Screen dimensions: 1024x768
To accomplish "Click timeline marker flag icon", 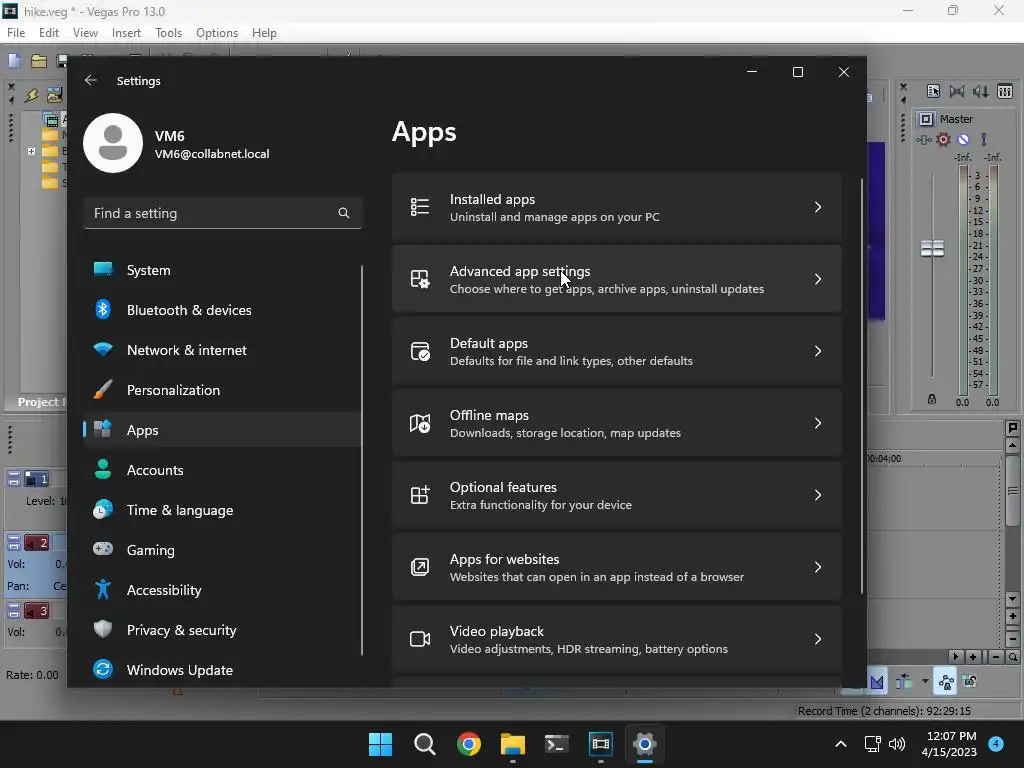I will click(x=1012, y=428).
